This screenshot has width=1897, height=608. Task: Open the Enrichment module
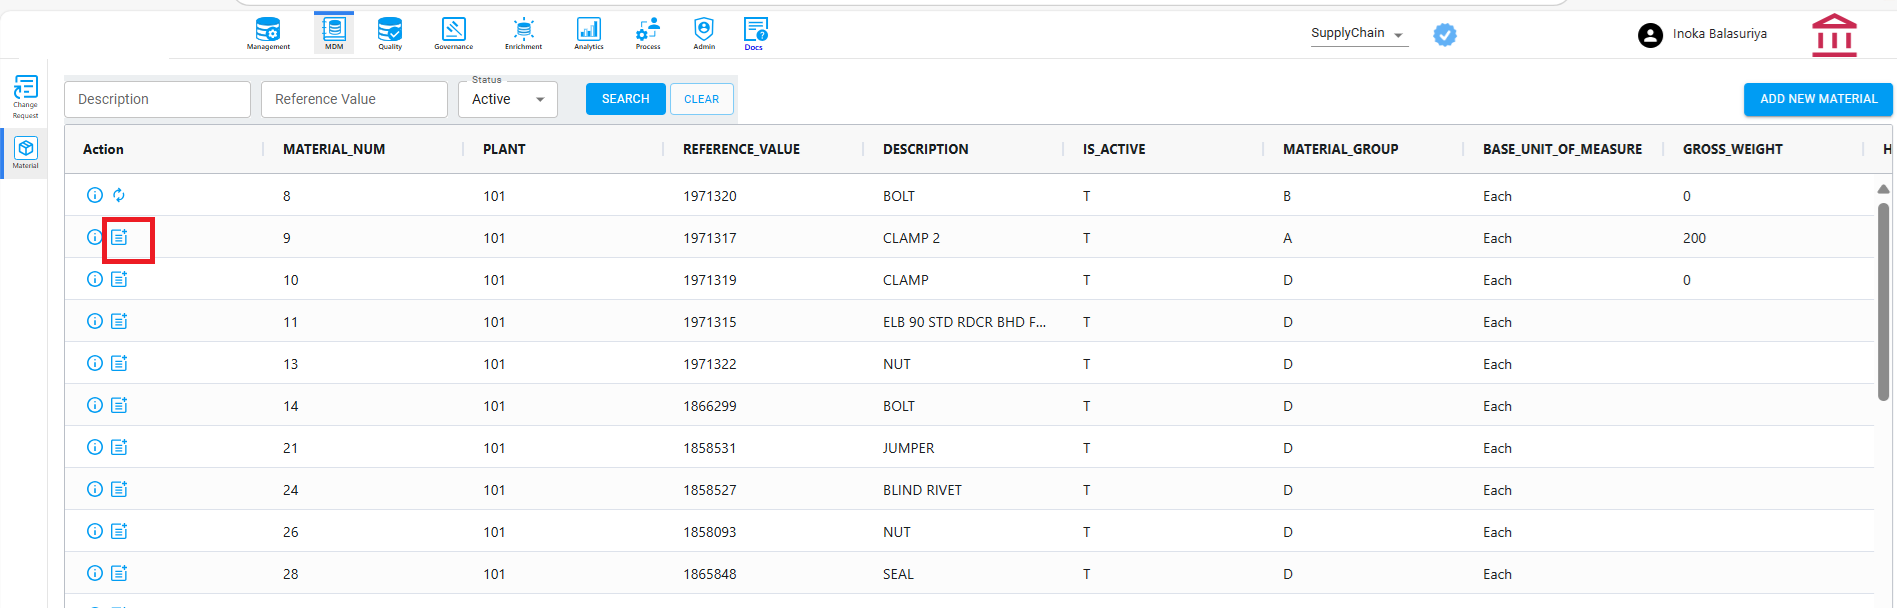(523, 33)
